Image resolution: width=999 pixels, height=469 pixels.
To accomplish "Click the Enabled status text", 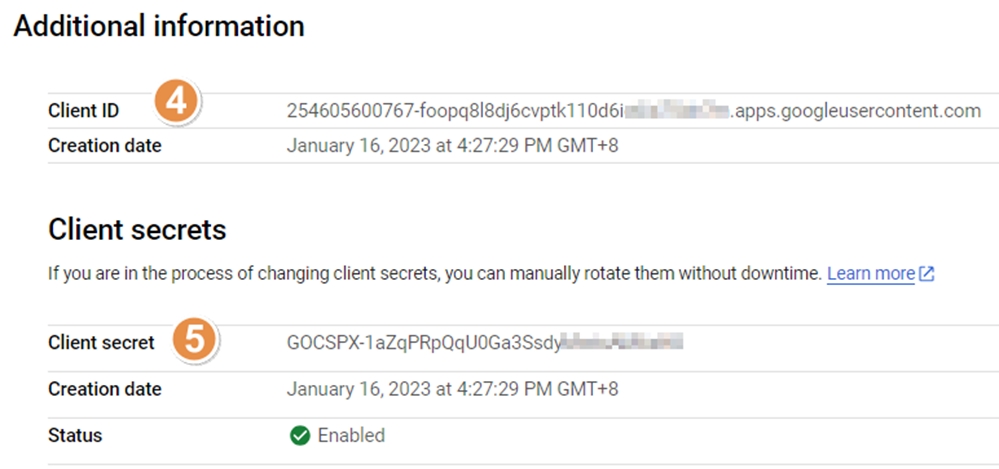I will [x=351, y=436].
